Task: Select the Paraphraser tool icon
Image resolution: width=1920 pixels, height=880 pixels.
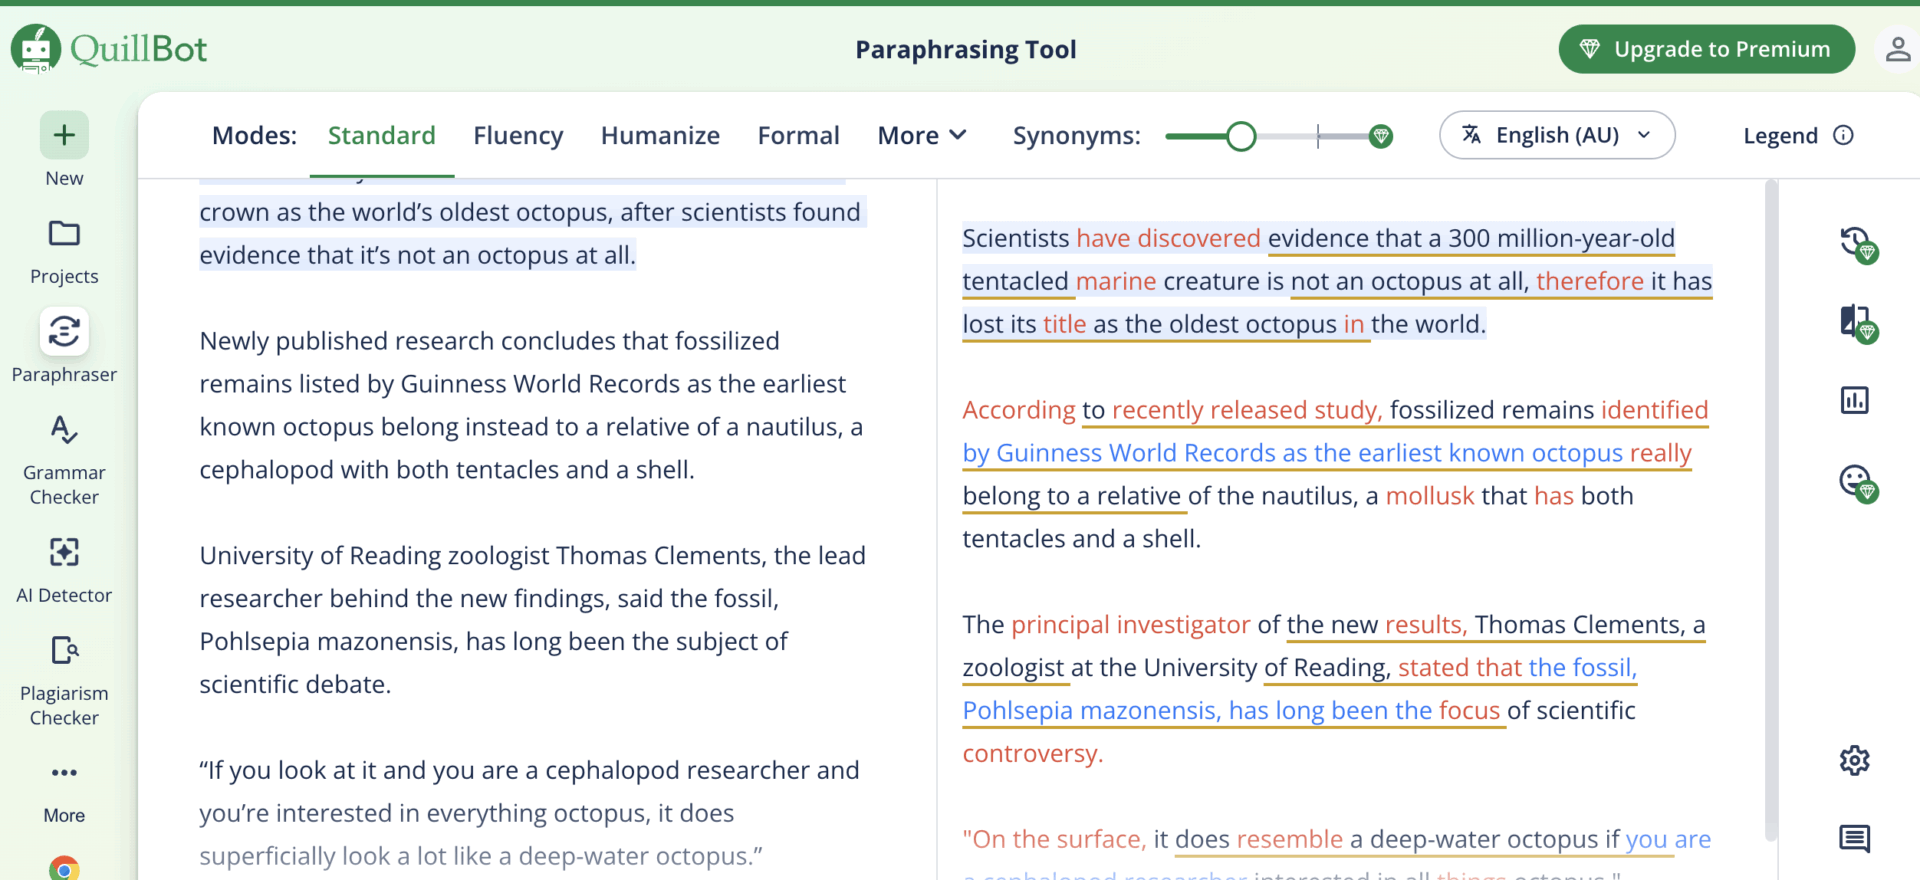Action: coord(64,332)
